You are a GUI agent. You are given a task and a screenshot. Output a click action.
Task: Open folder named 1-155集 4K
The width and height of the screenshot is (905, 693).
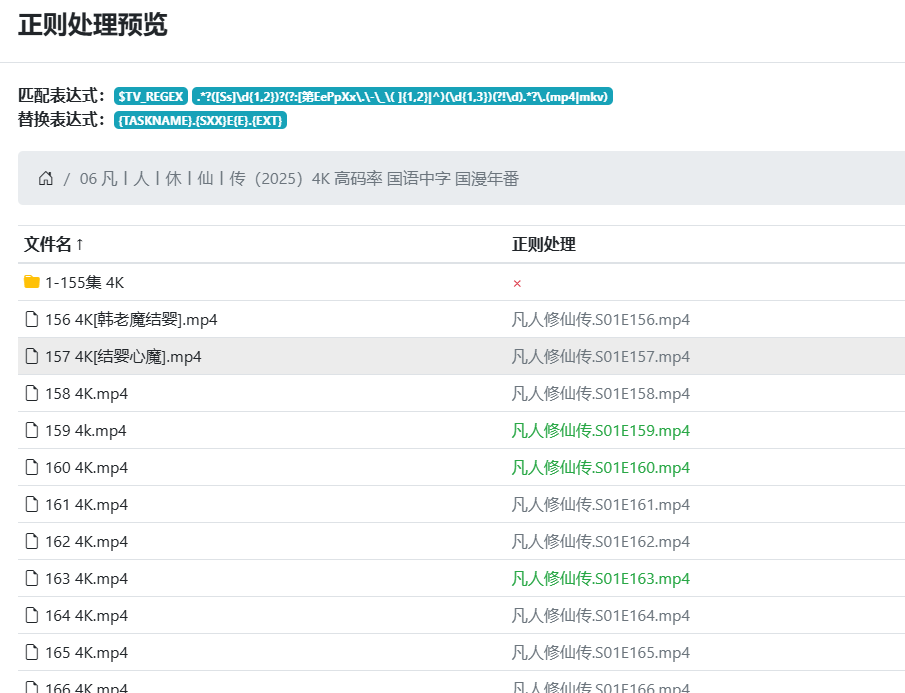84,283
